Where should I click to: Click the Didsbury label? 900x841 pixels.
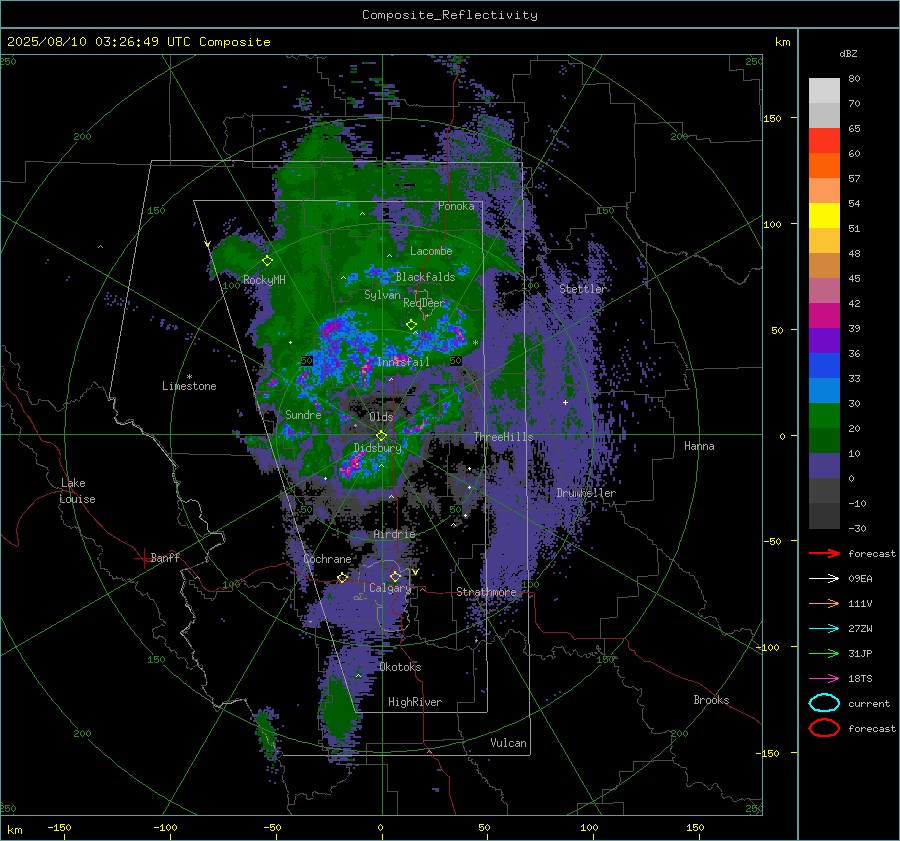coord(377,448)
